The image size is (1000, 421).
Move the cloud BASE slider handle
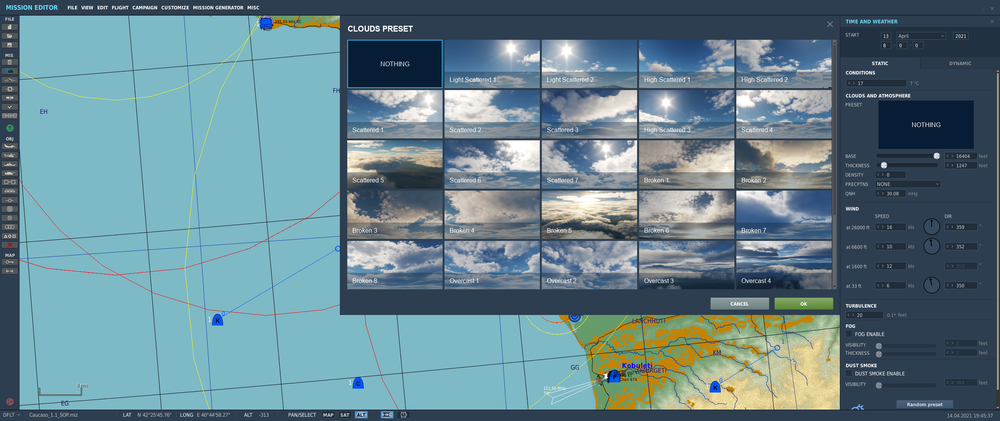coord(936,156)
